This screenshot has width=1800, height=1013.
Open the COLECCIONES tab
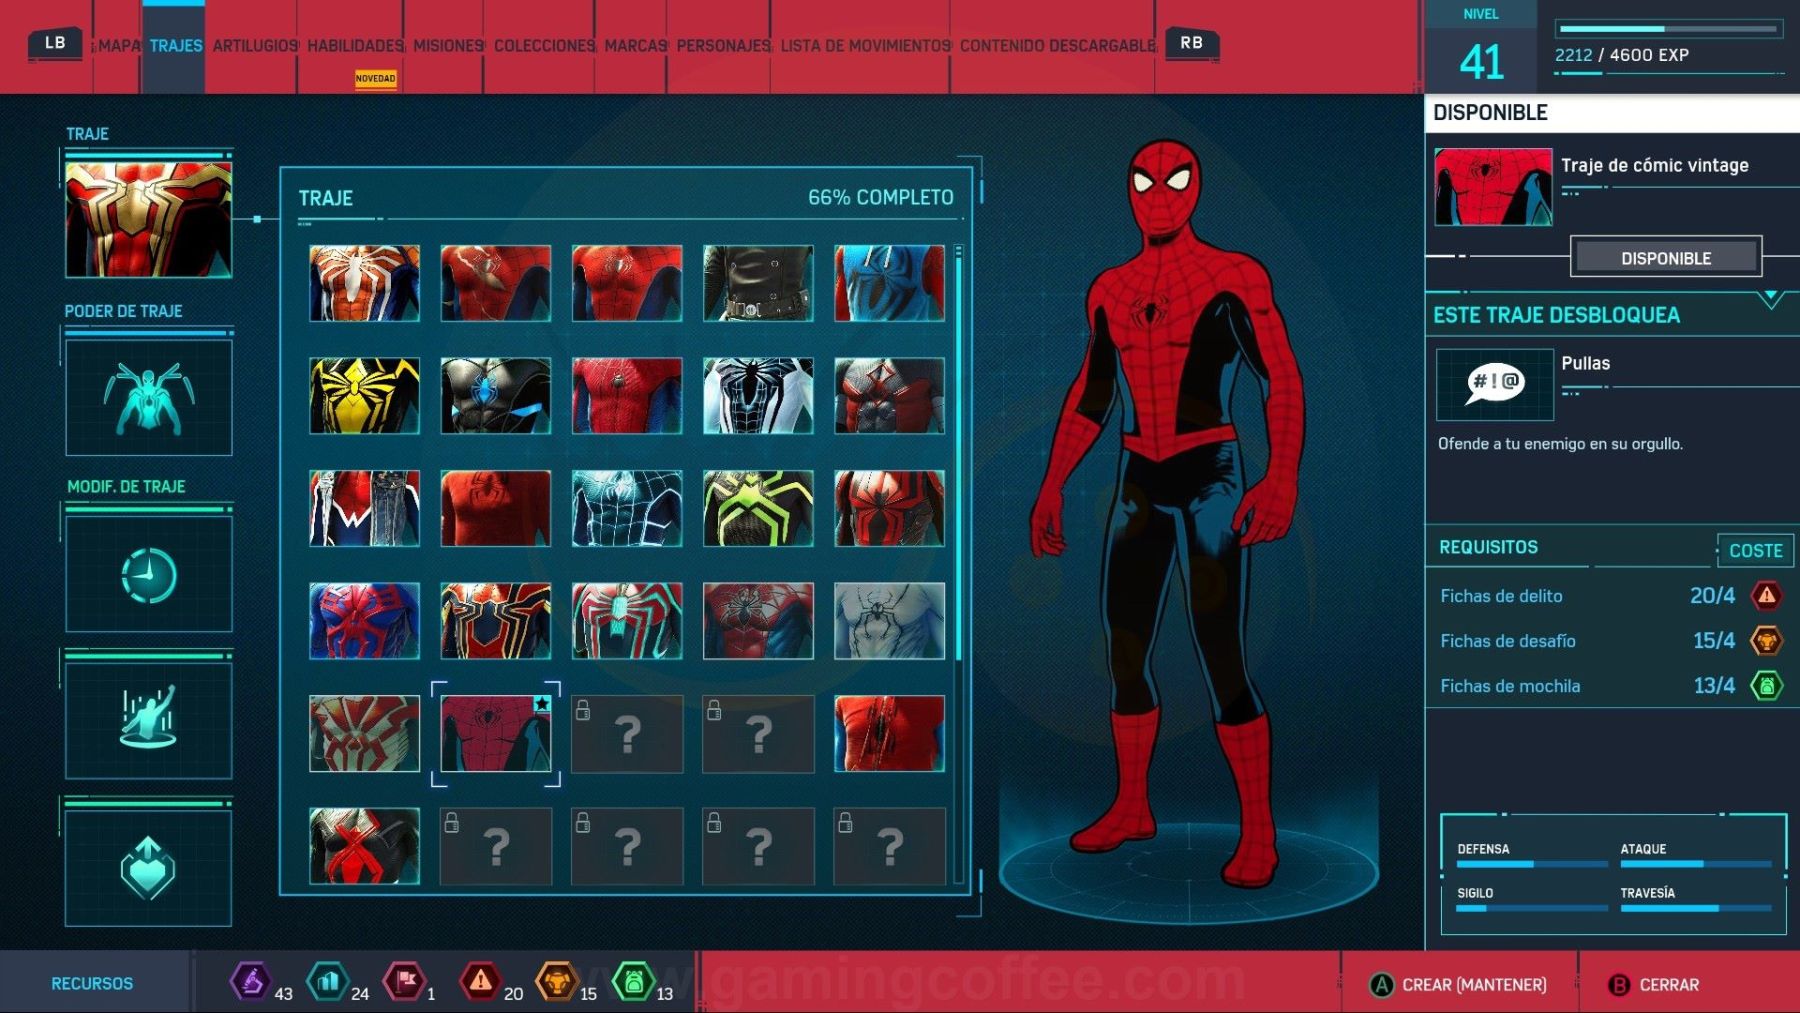(544, 46)
